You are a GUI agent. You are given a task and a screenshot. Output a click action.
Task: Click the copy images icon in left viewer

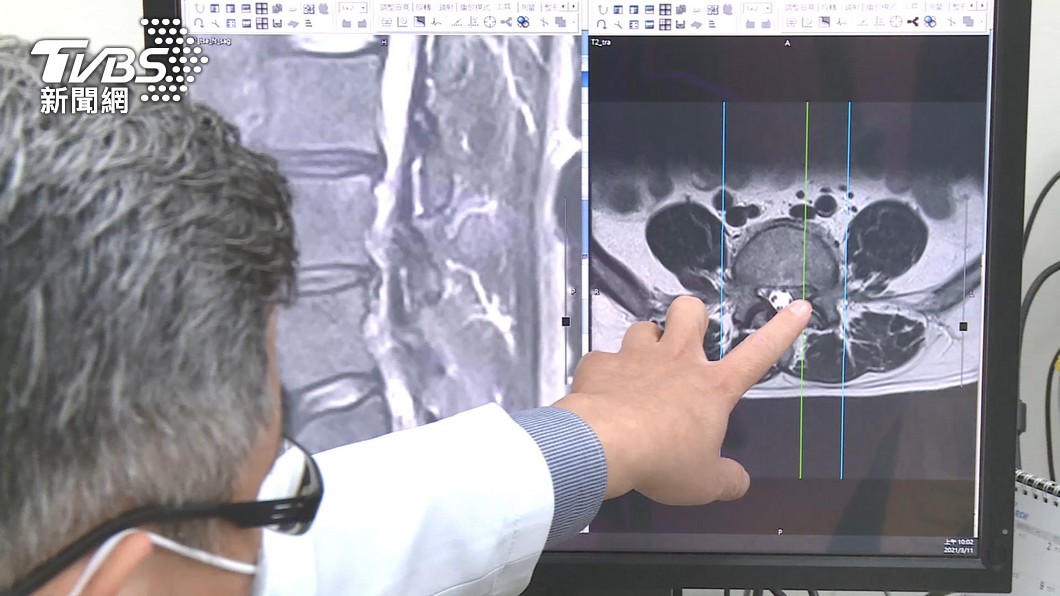coord(277,8)
